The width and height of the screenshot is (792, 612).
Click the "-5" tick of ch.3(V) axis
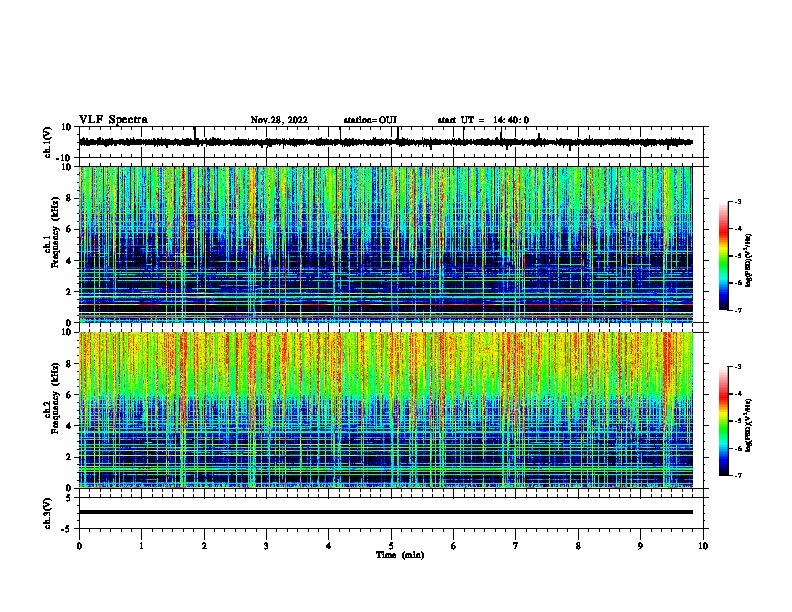click(68, 529)
